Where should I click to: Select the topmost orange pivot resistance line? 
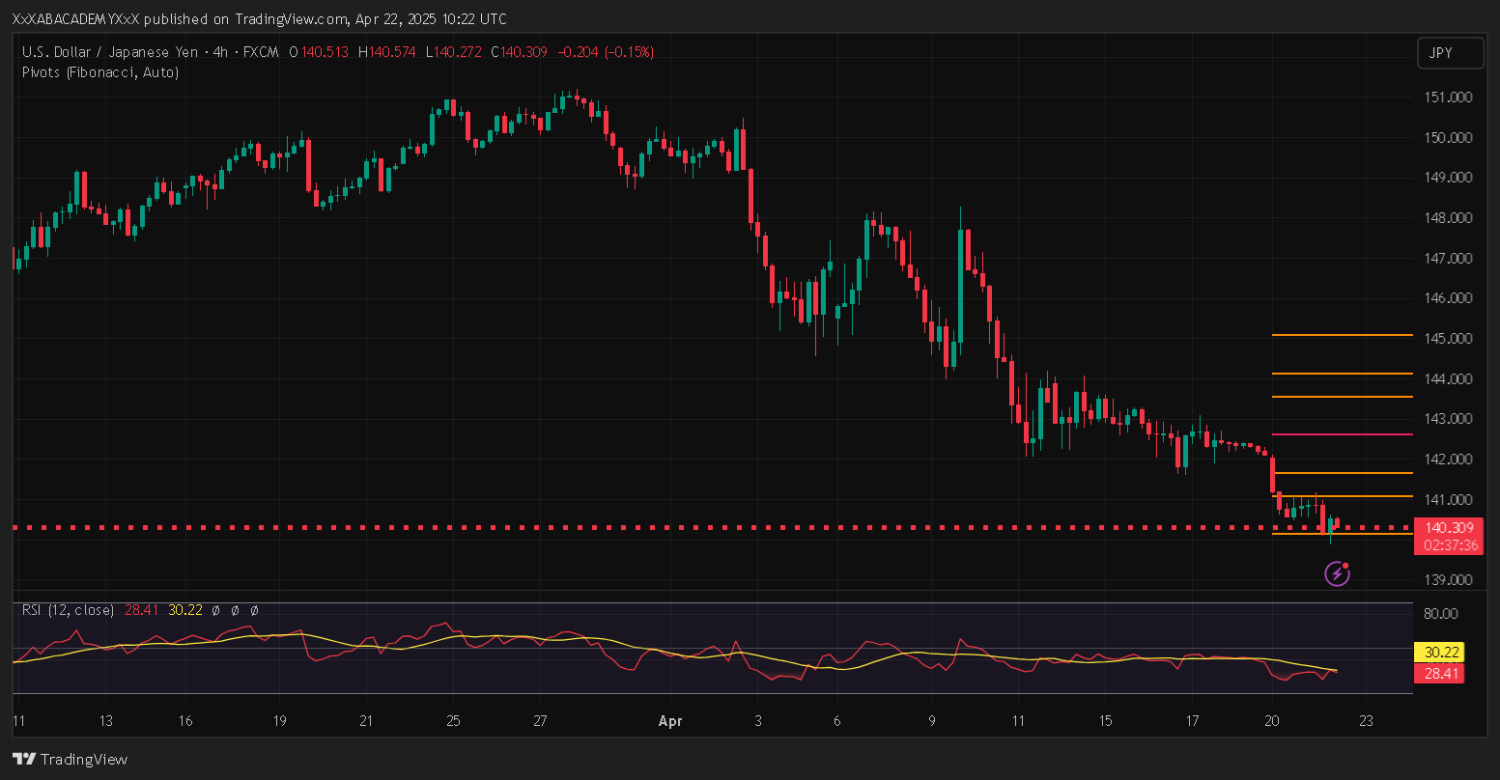pyautogui.click(x=1340, y=335)
